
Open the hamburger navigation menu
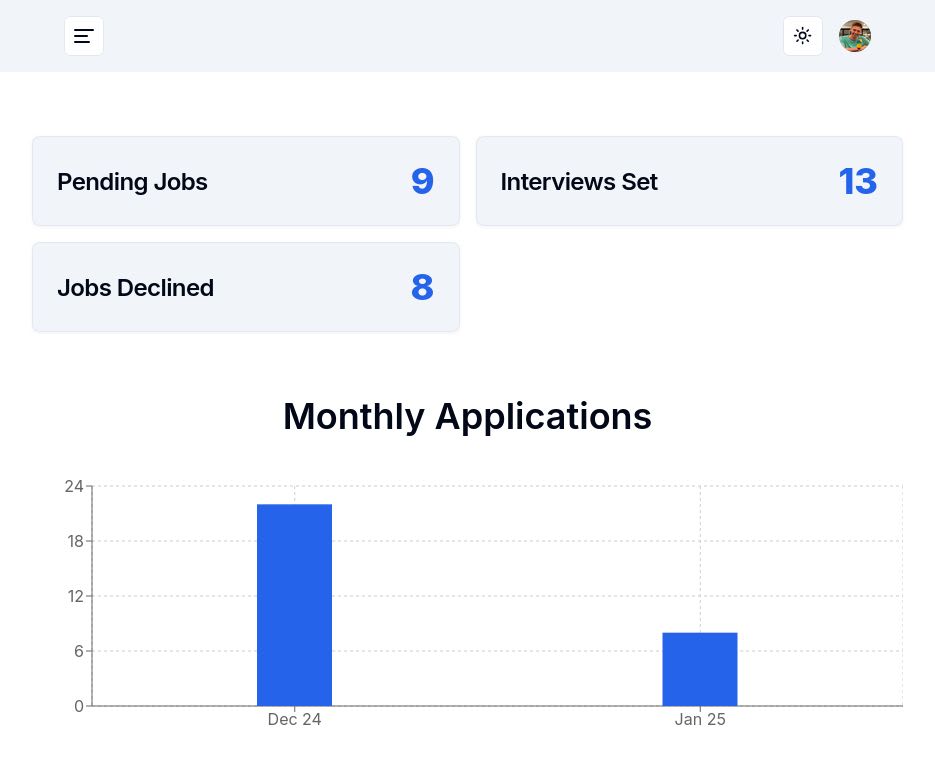(84, 36)
